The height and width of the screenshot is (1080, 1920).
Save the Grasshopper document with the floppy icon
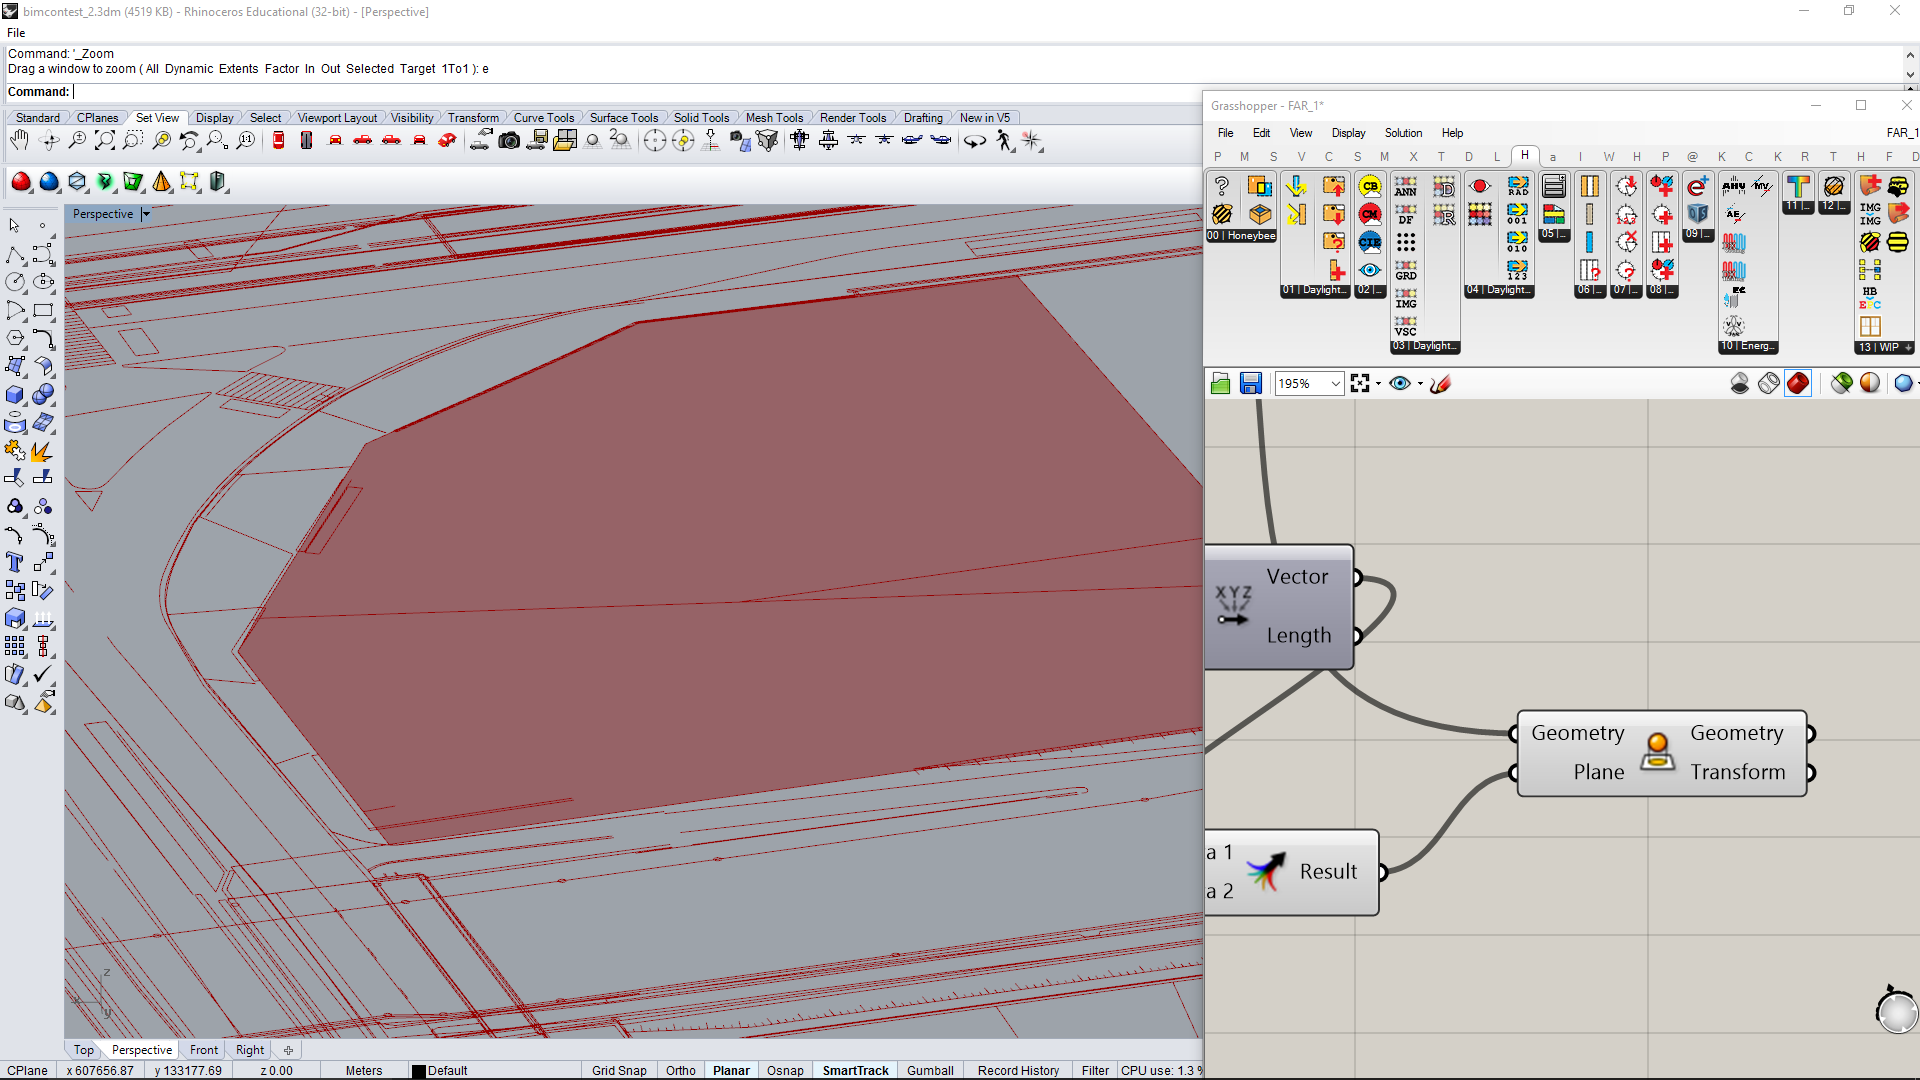pyautogui.click(x=1250, y=384)
